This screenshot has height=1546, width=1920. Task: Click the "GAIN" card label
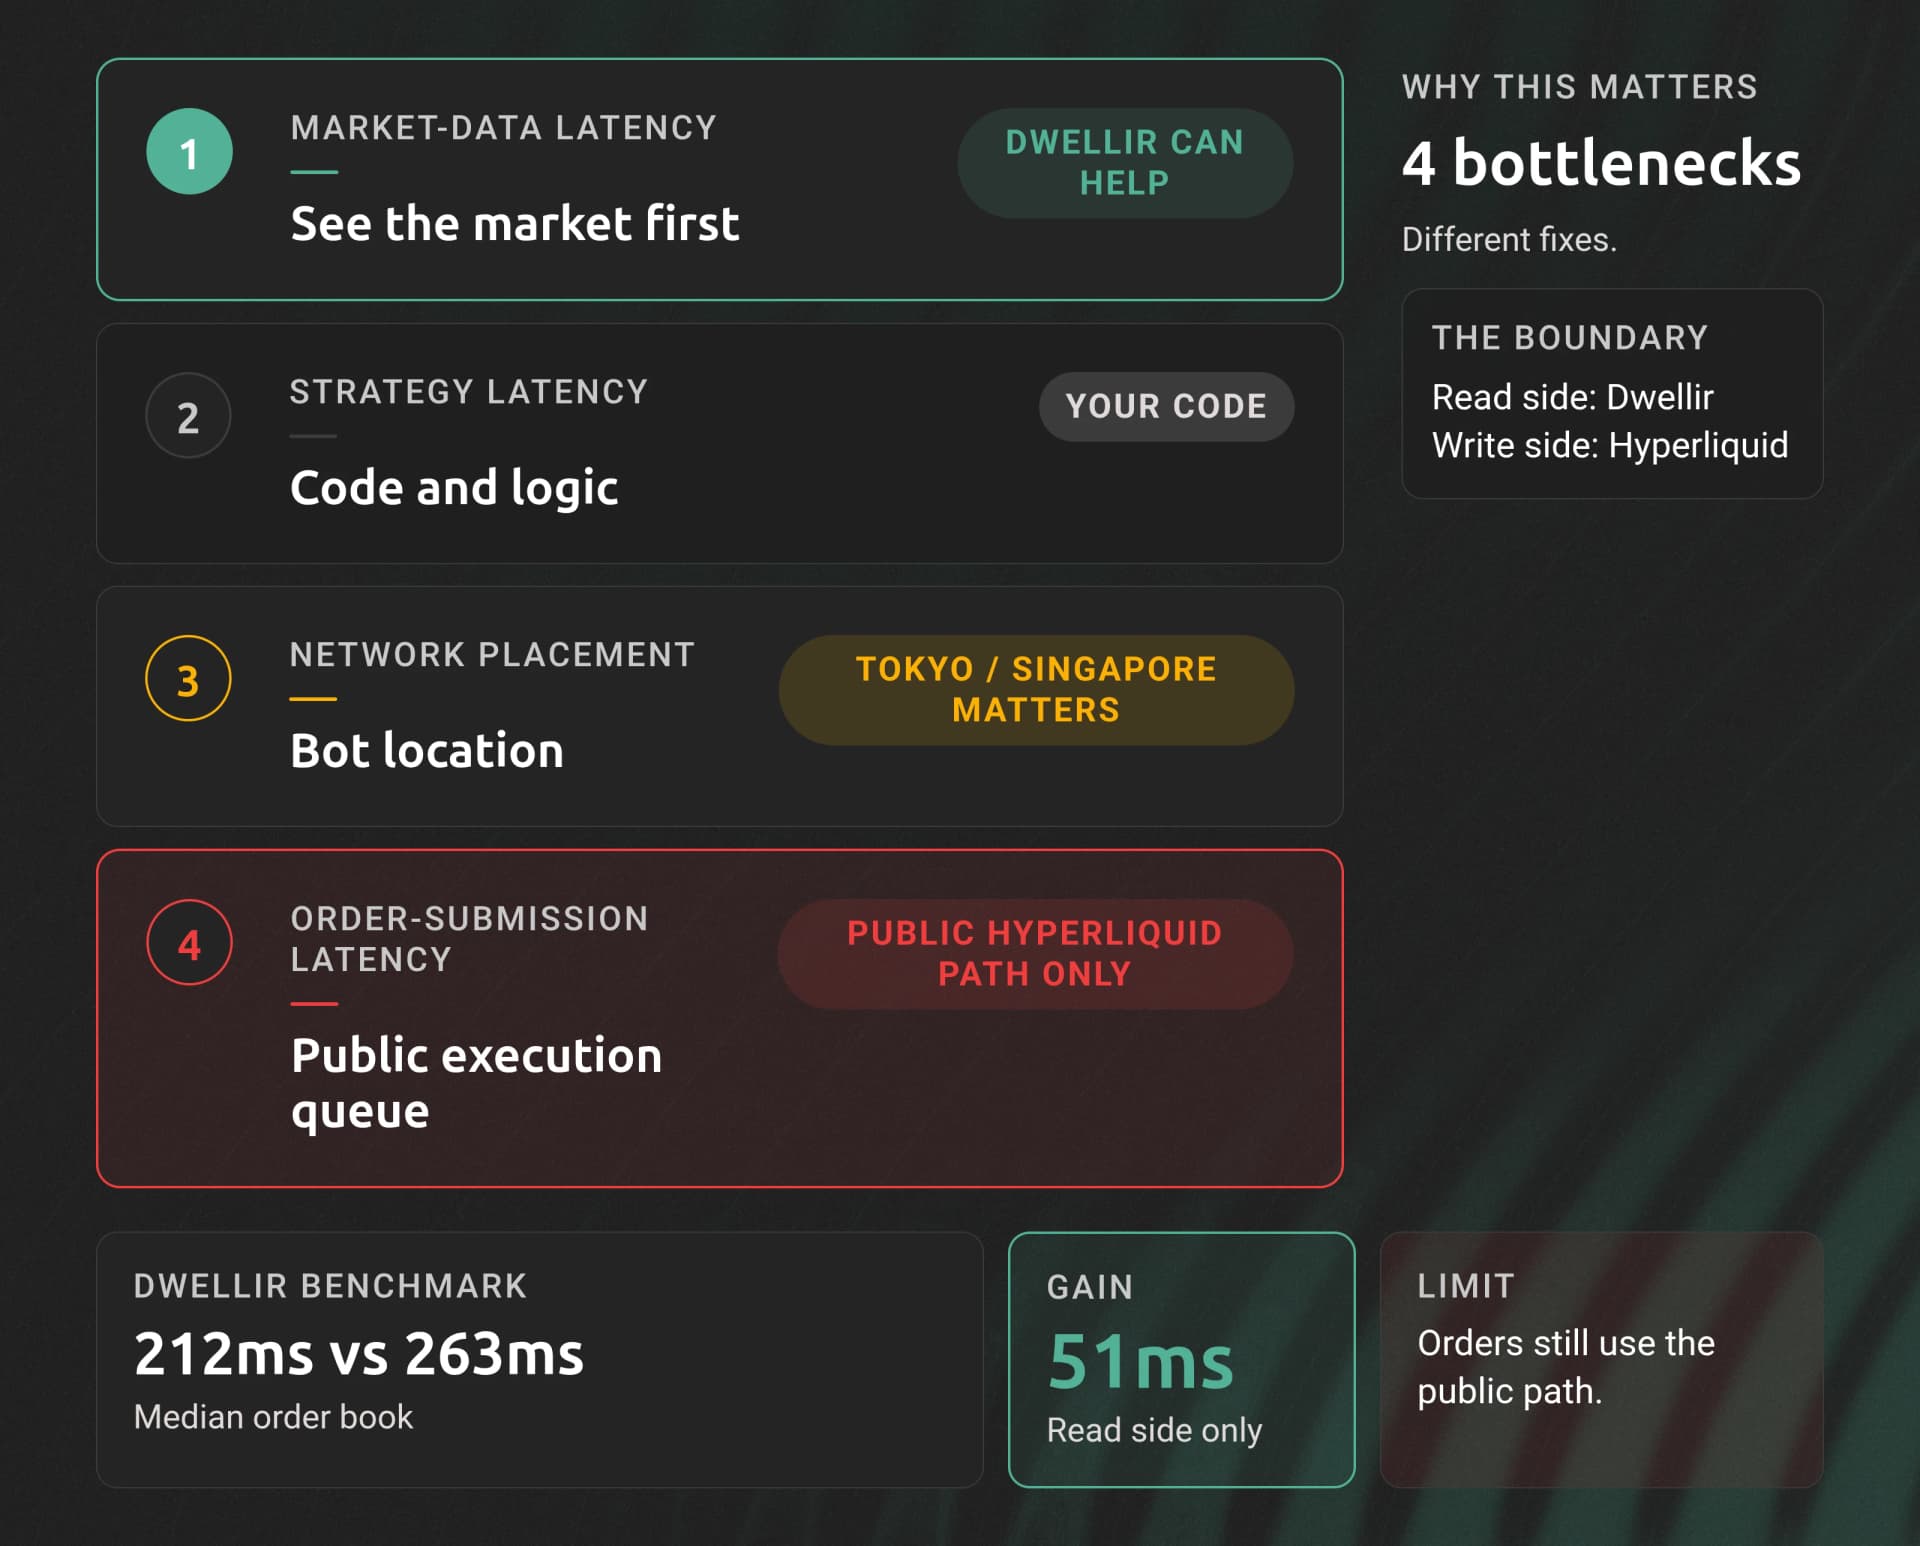coord(1090,1287)
